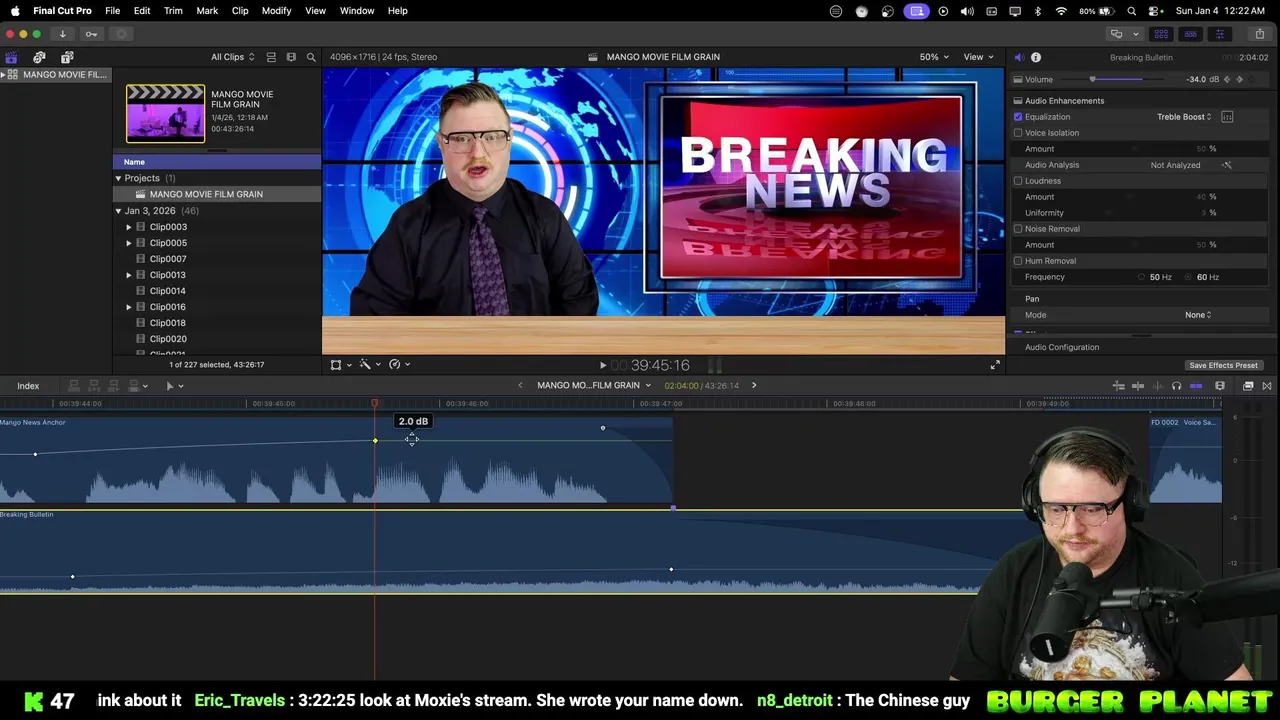Image resolution: width=1280 pixels, height=720 pixels.
Task: Click the Audio Analysis analyze button
Action: [x=1227, y=165]
